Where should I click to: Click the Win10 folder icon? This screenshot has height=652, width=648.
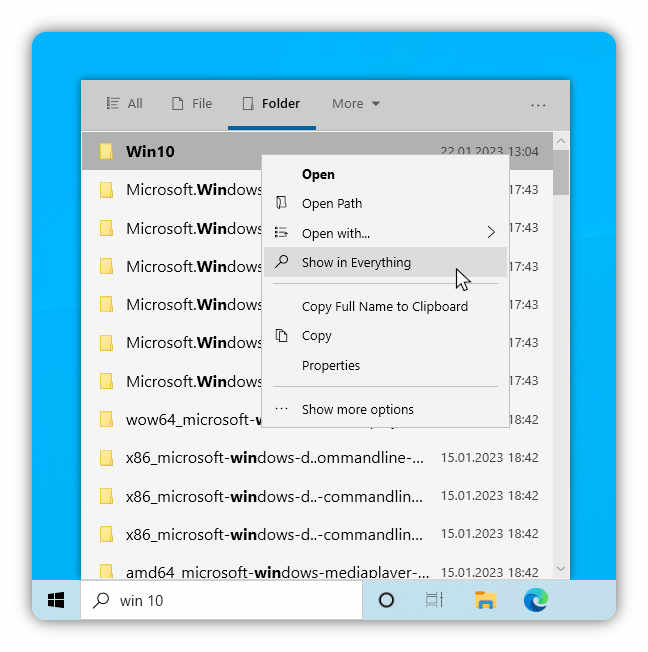coord(106,151)
